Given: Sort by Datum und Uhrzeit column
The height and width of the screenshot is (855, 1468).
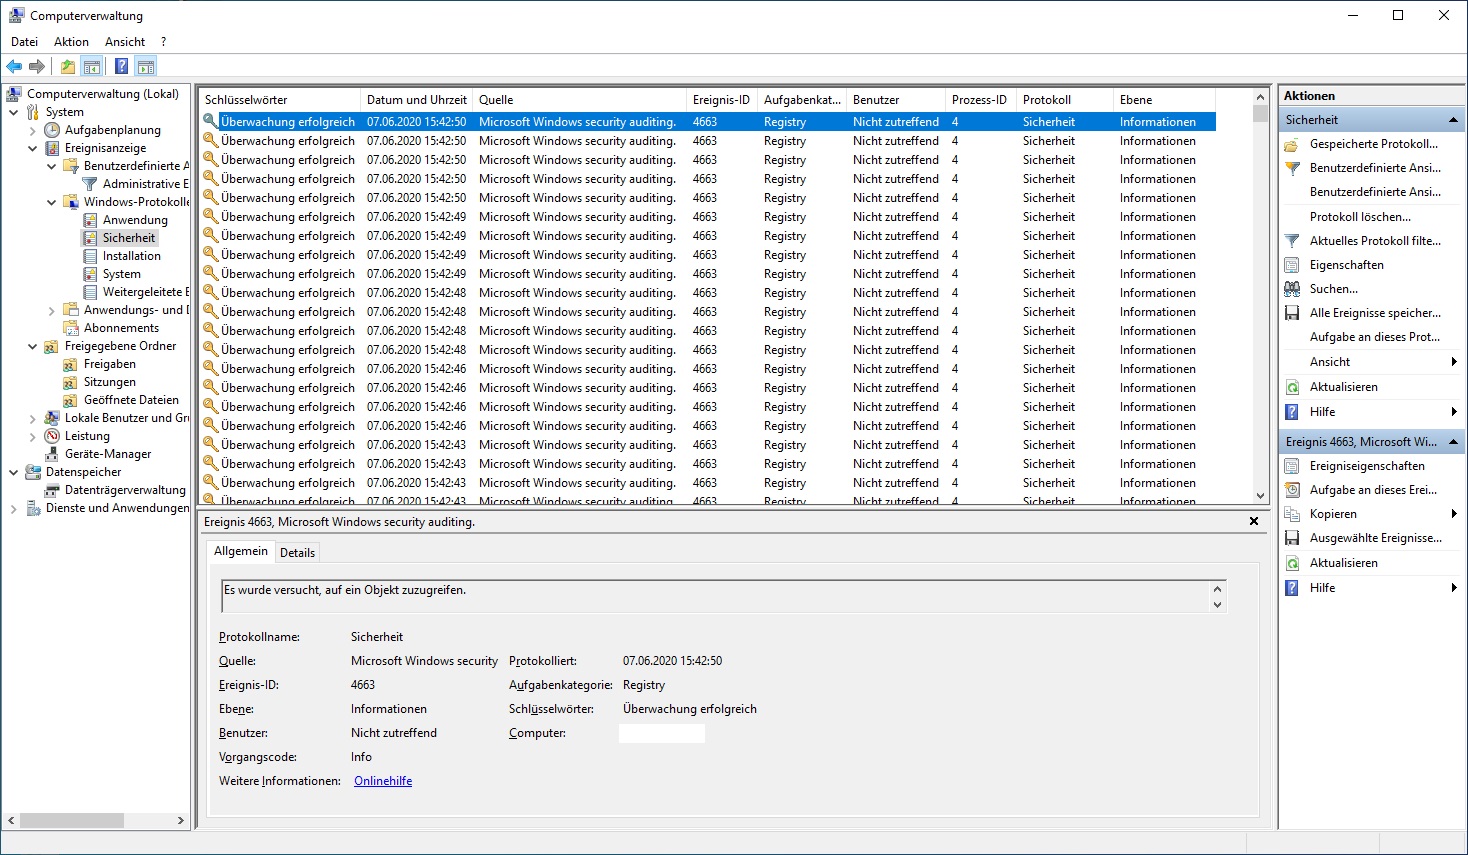Looking at the screenshot, I should click(x=416, y=100).
